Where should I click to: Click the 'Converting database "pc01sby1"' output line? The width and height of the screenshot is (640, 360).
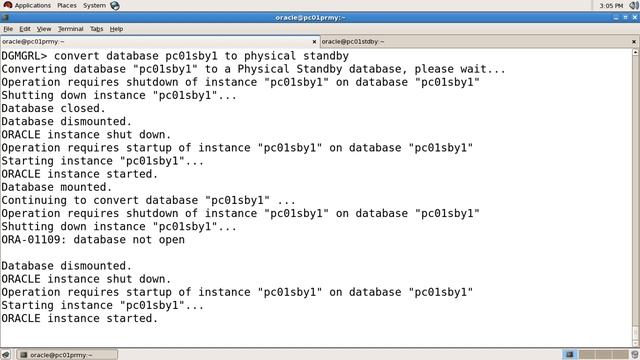point(253,69)
